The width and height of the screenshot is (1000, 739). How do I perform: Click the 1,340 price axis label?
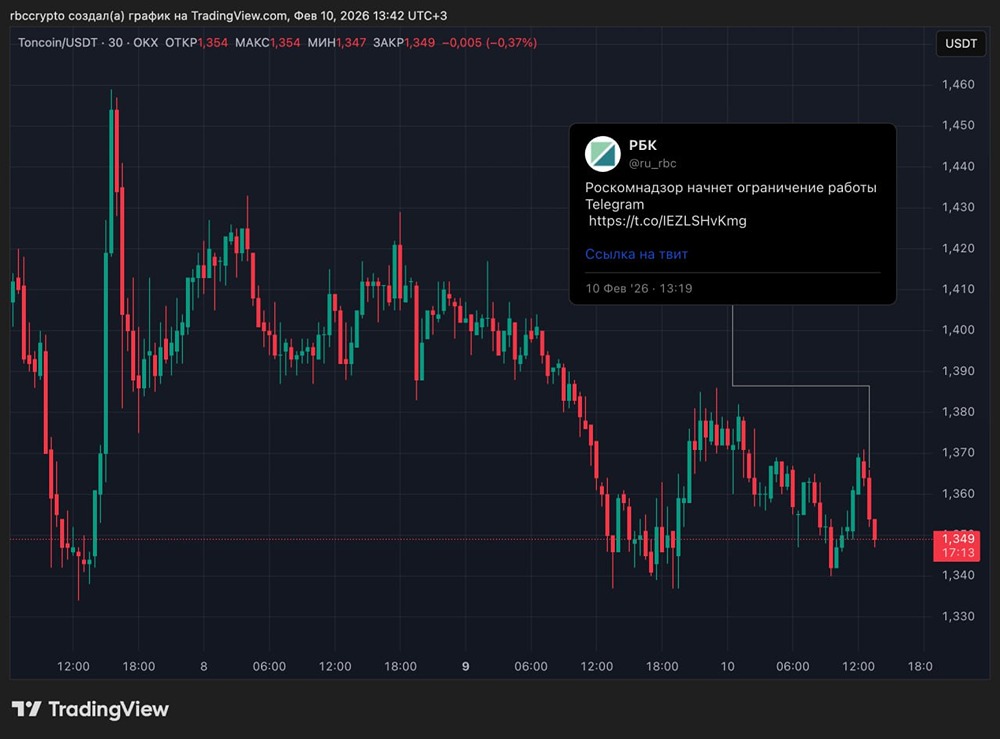pos(958,575)
